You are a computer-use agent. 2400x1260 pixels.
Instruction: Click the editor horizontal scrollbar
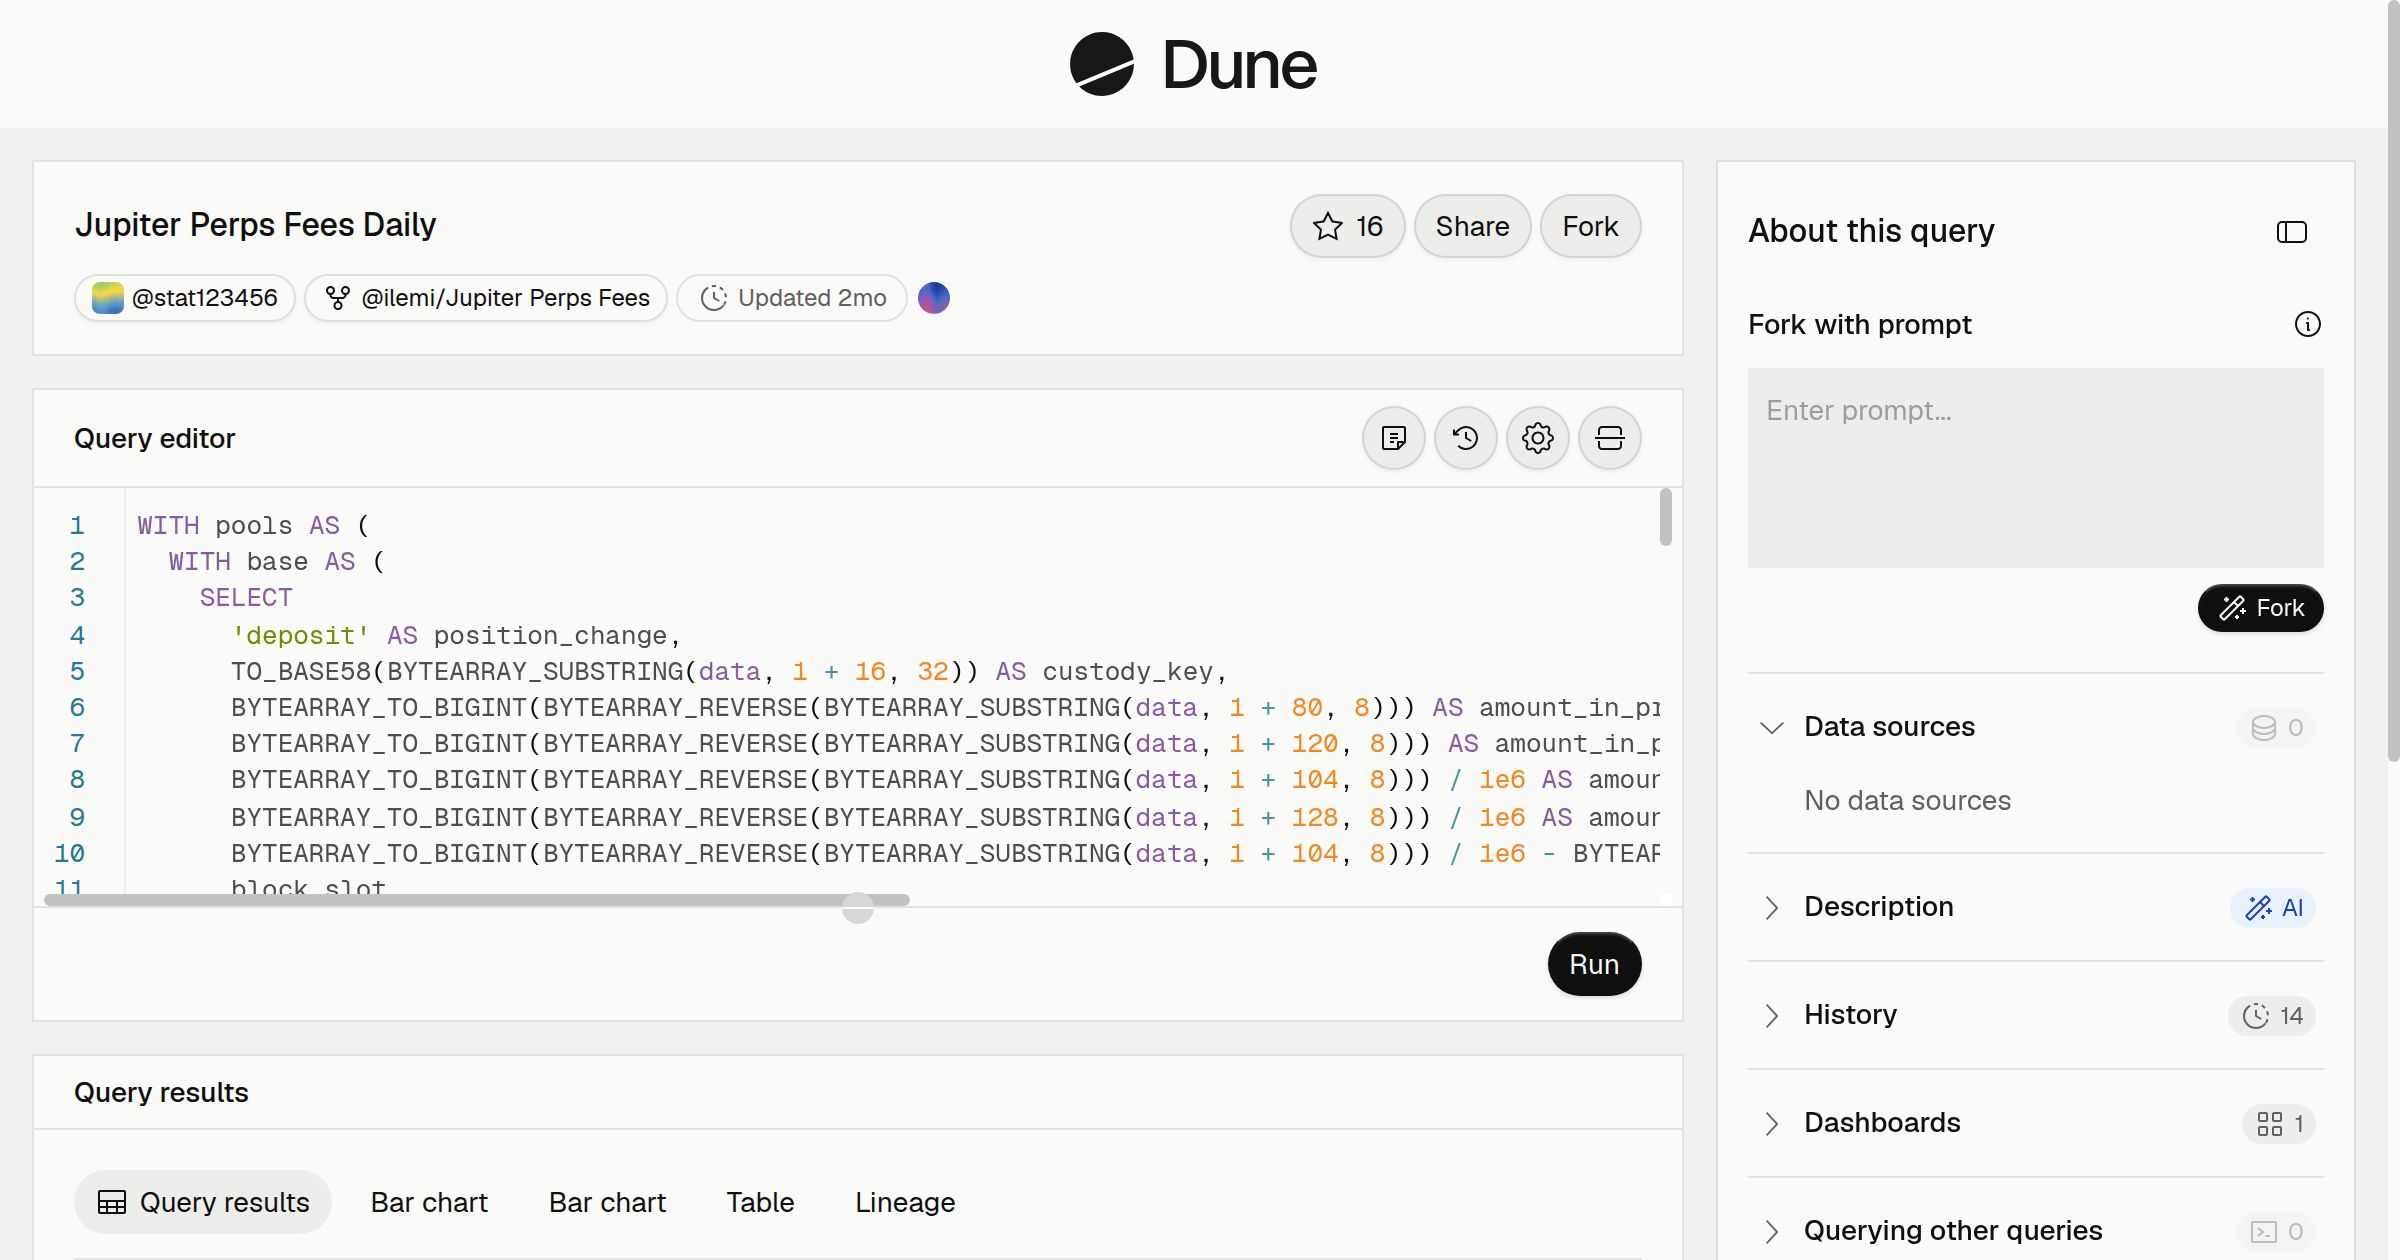(477, 900)
